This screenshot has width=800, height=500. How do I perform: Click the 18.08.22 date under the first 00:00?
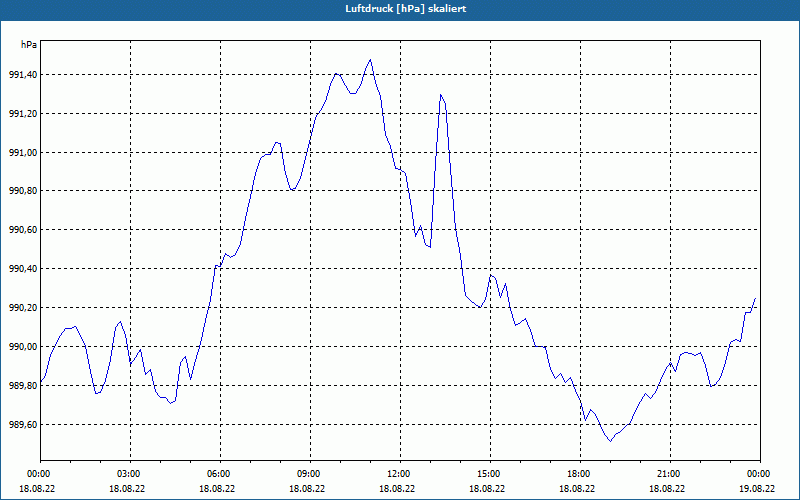click(x=37, y=488)
